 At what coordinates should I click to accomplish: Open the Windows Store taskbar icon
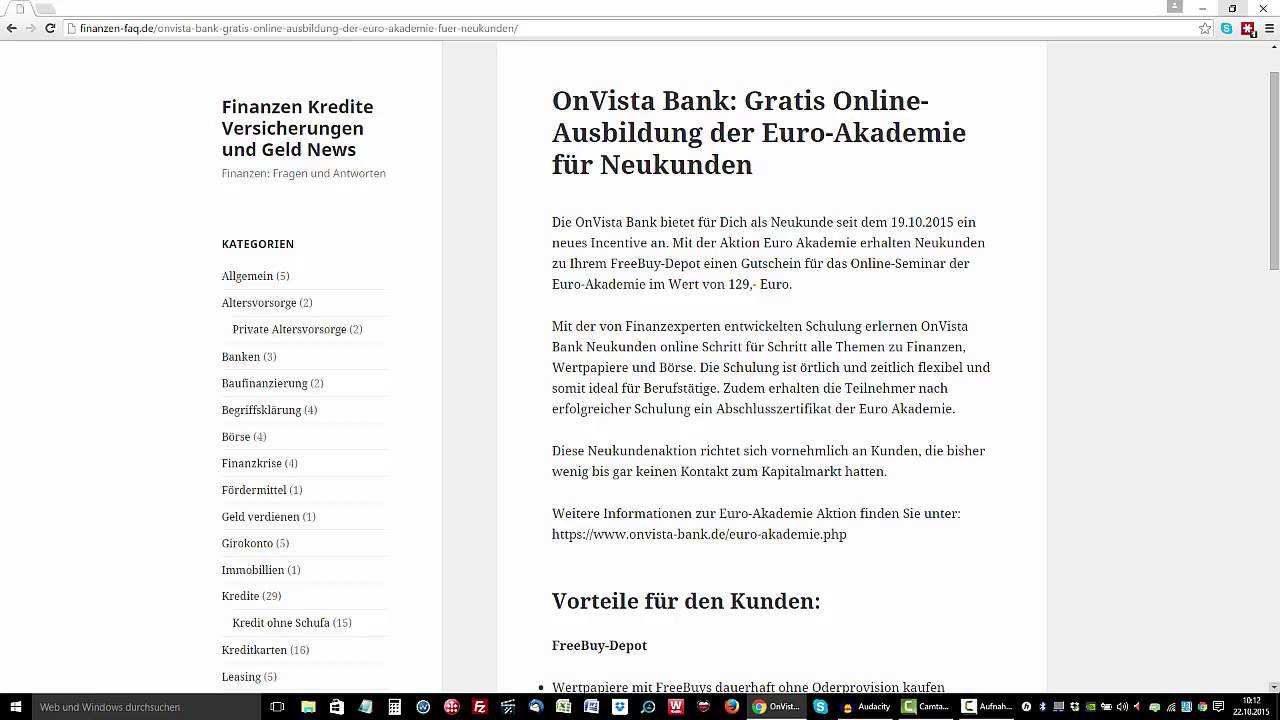[x=337, y=706]
